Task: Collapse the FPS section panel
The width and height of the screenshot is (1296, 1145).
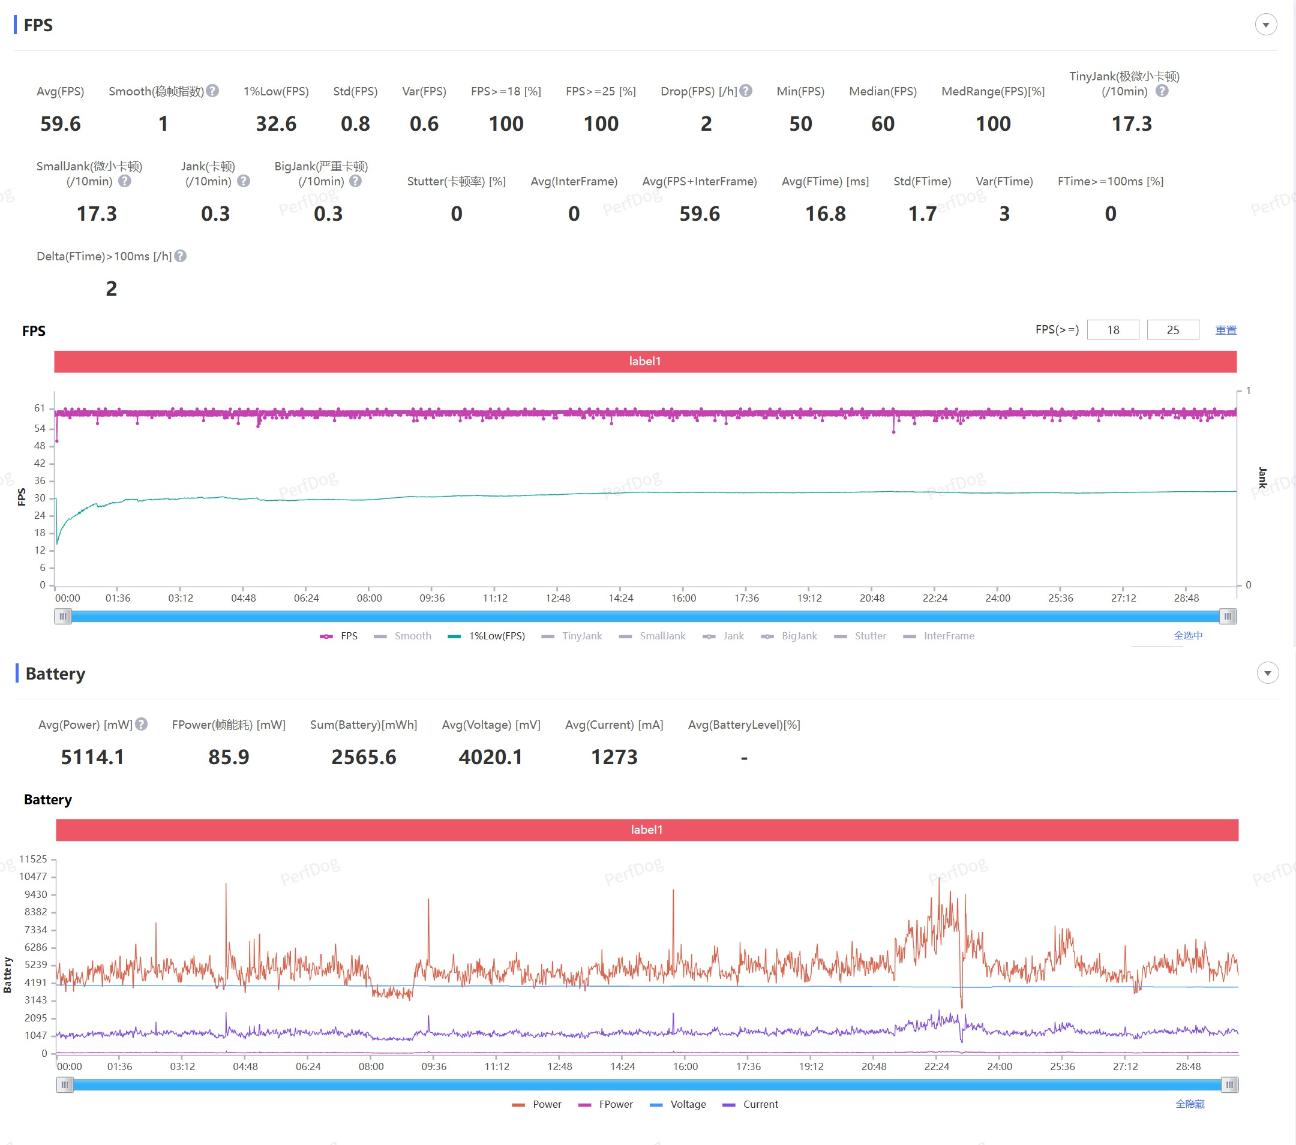Action: 1266,25
